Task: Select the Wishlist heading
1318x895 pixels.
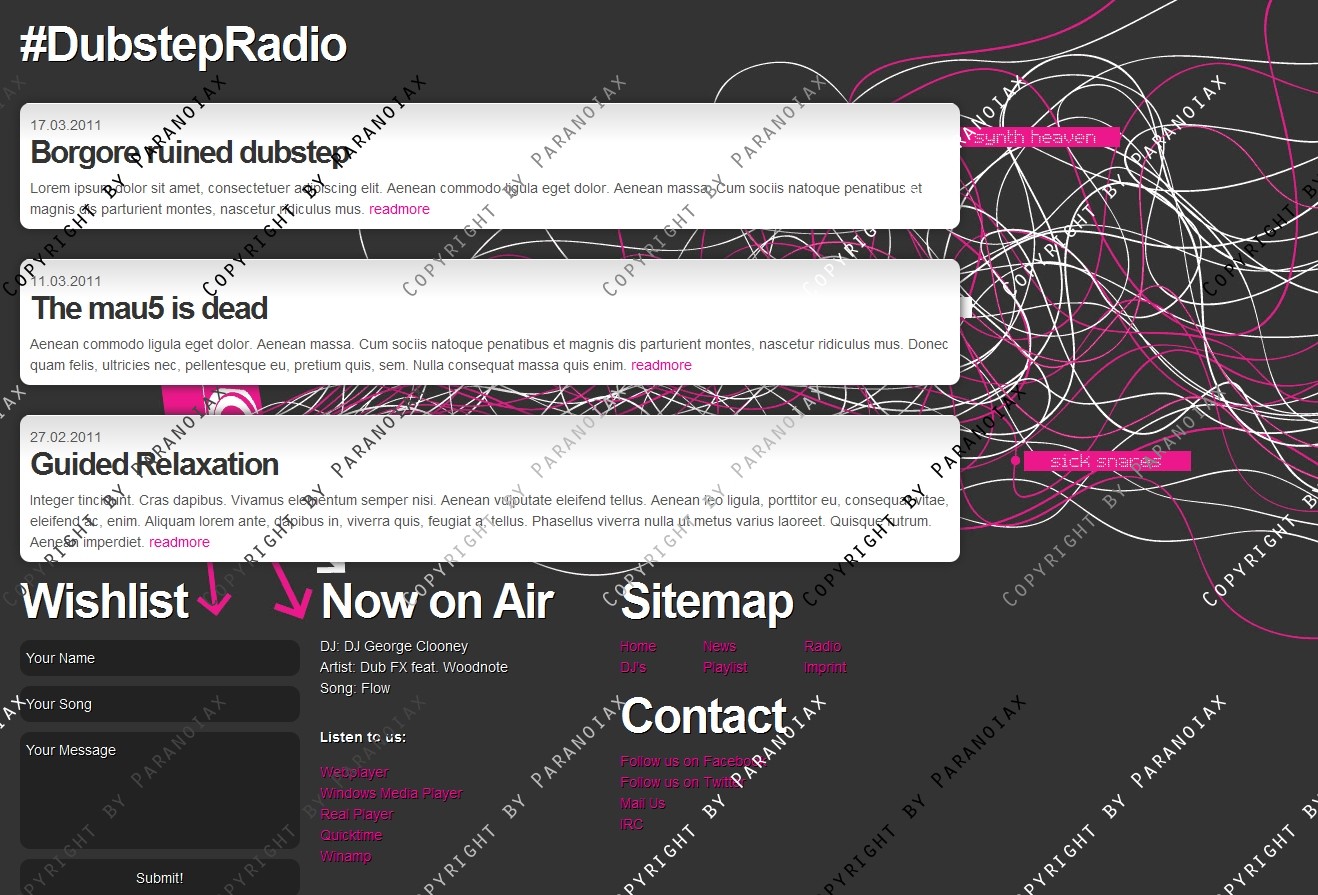Action: tap(105, 602)
